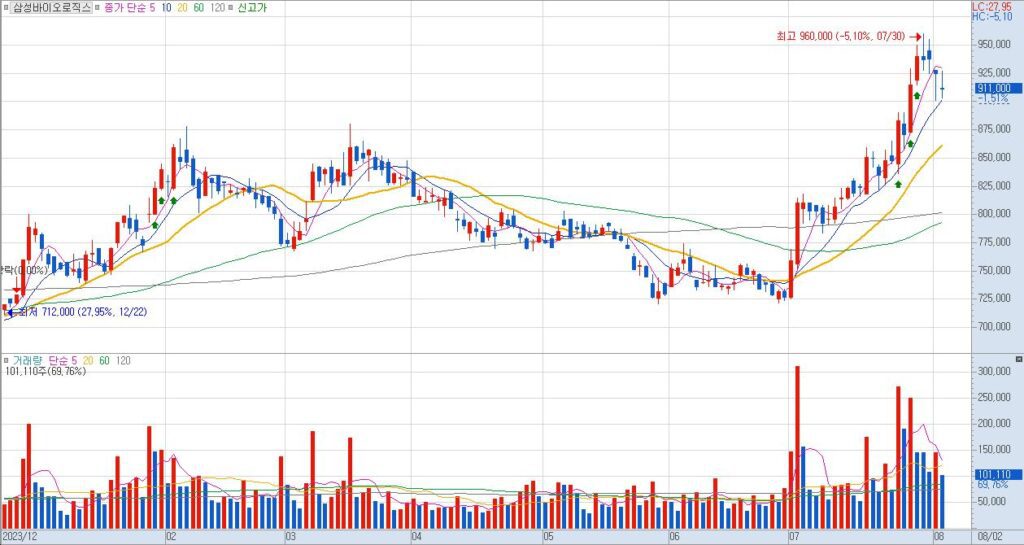Viewport: 1024px width, 545px height.
Task: Click the -1.51% change label
Action: [x=993, y=99]
